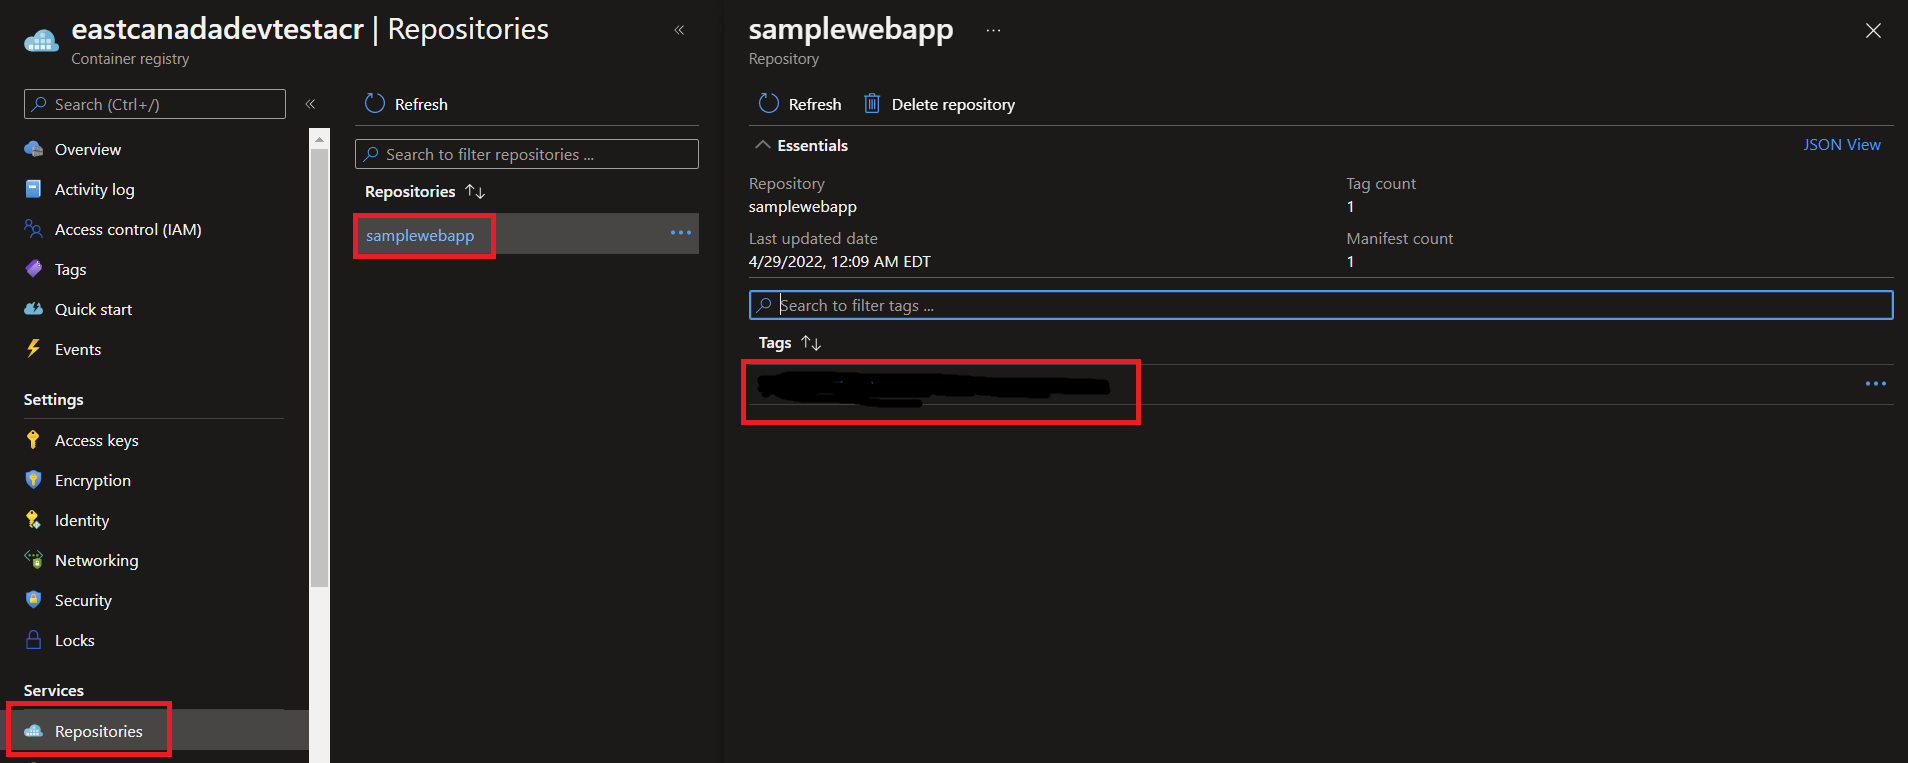The image size is (1908, 763).
Task: Click the Search to filter repositories field
Action: pyautogui.click(x=527, y=154)
